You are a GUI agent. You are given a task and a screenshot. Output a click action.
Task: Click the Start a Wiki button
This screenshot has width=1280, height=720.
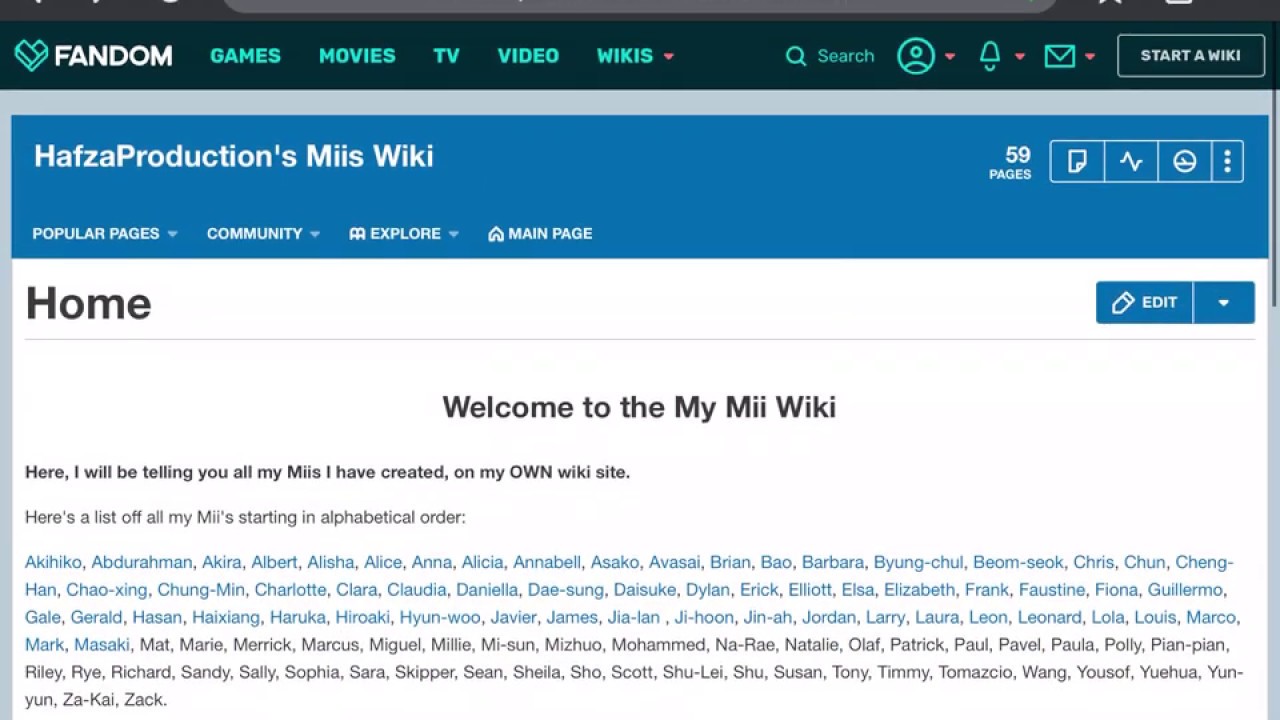click(1191, 56)
